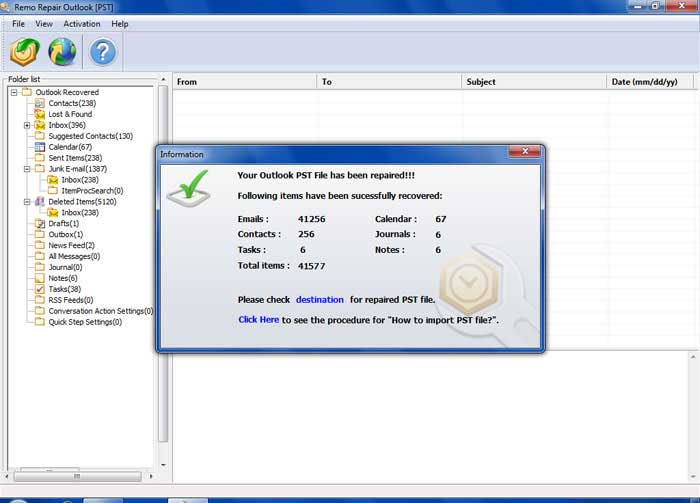Open the File menu
Screen dimensions: 700x503
point(18,24)
